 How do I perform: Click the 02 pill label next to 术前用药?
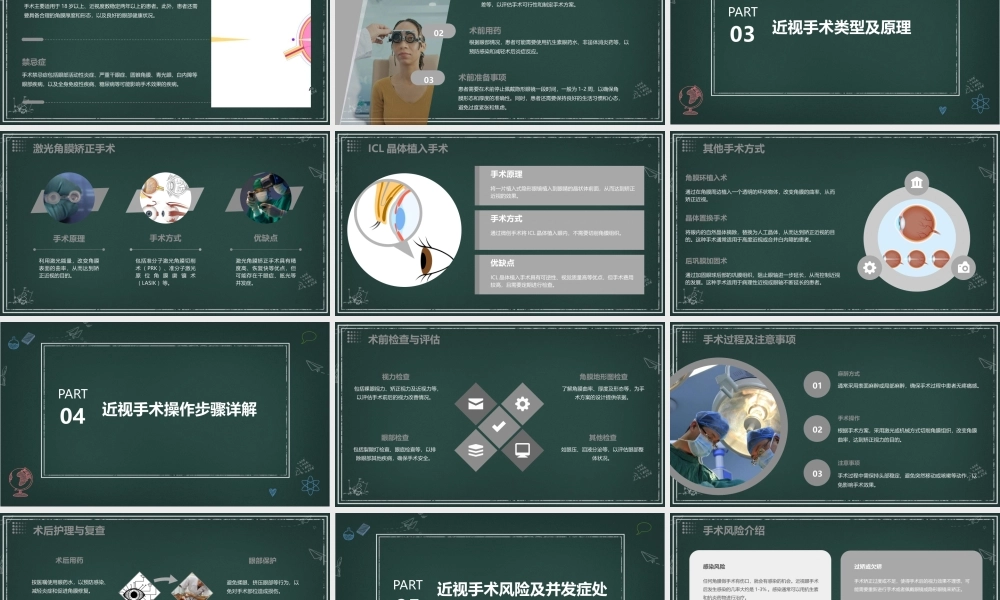(438, 33)
